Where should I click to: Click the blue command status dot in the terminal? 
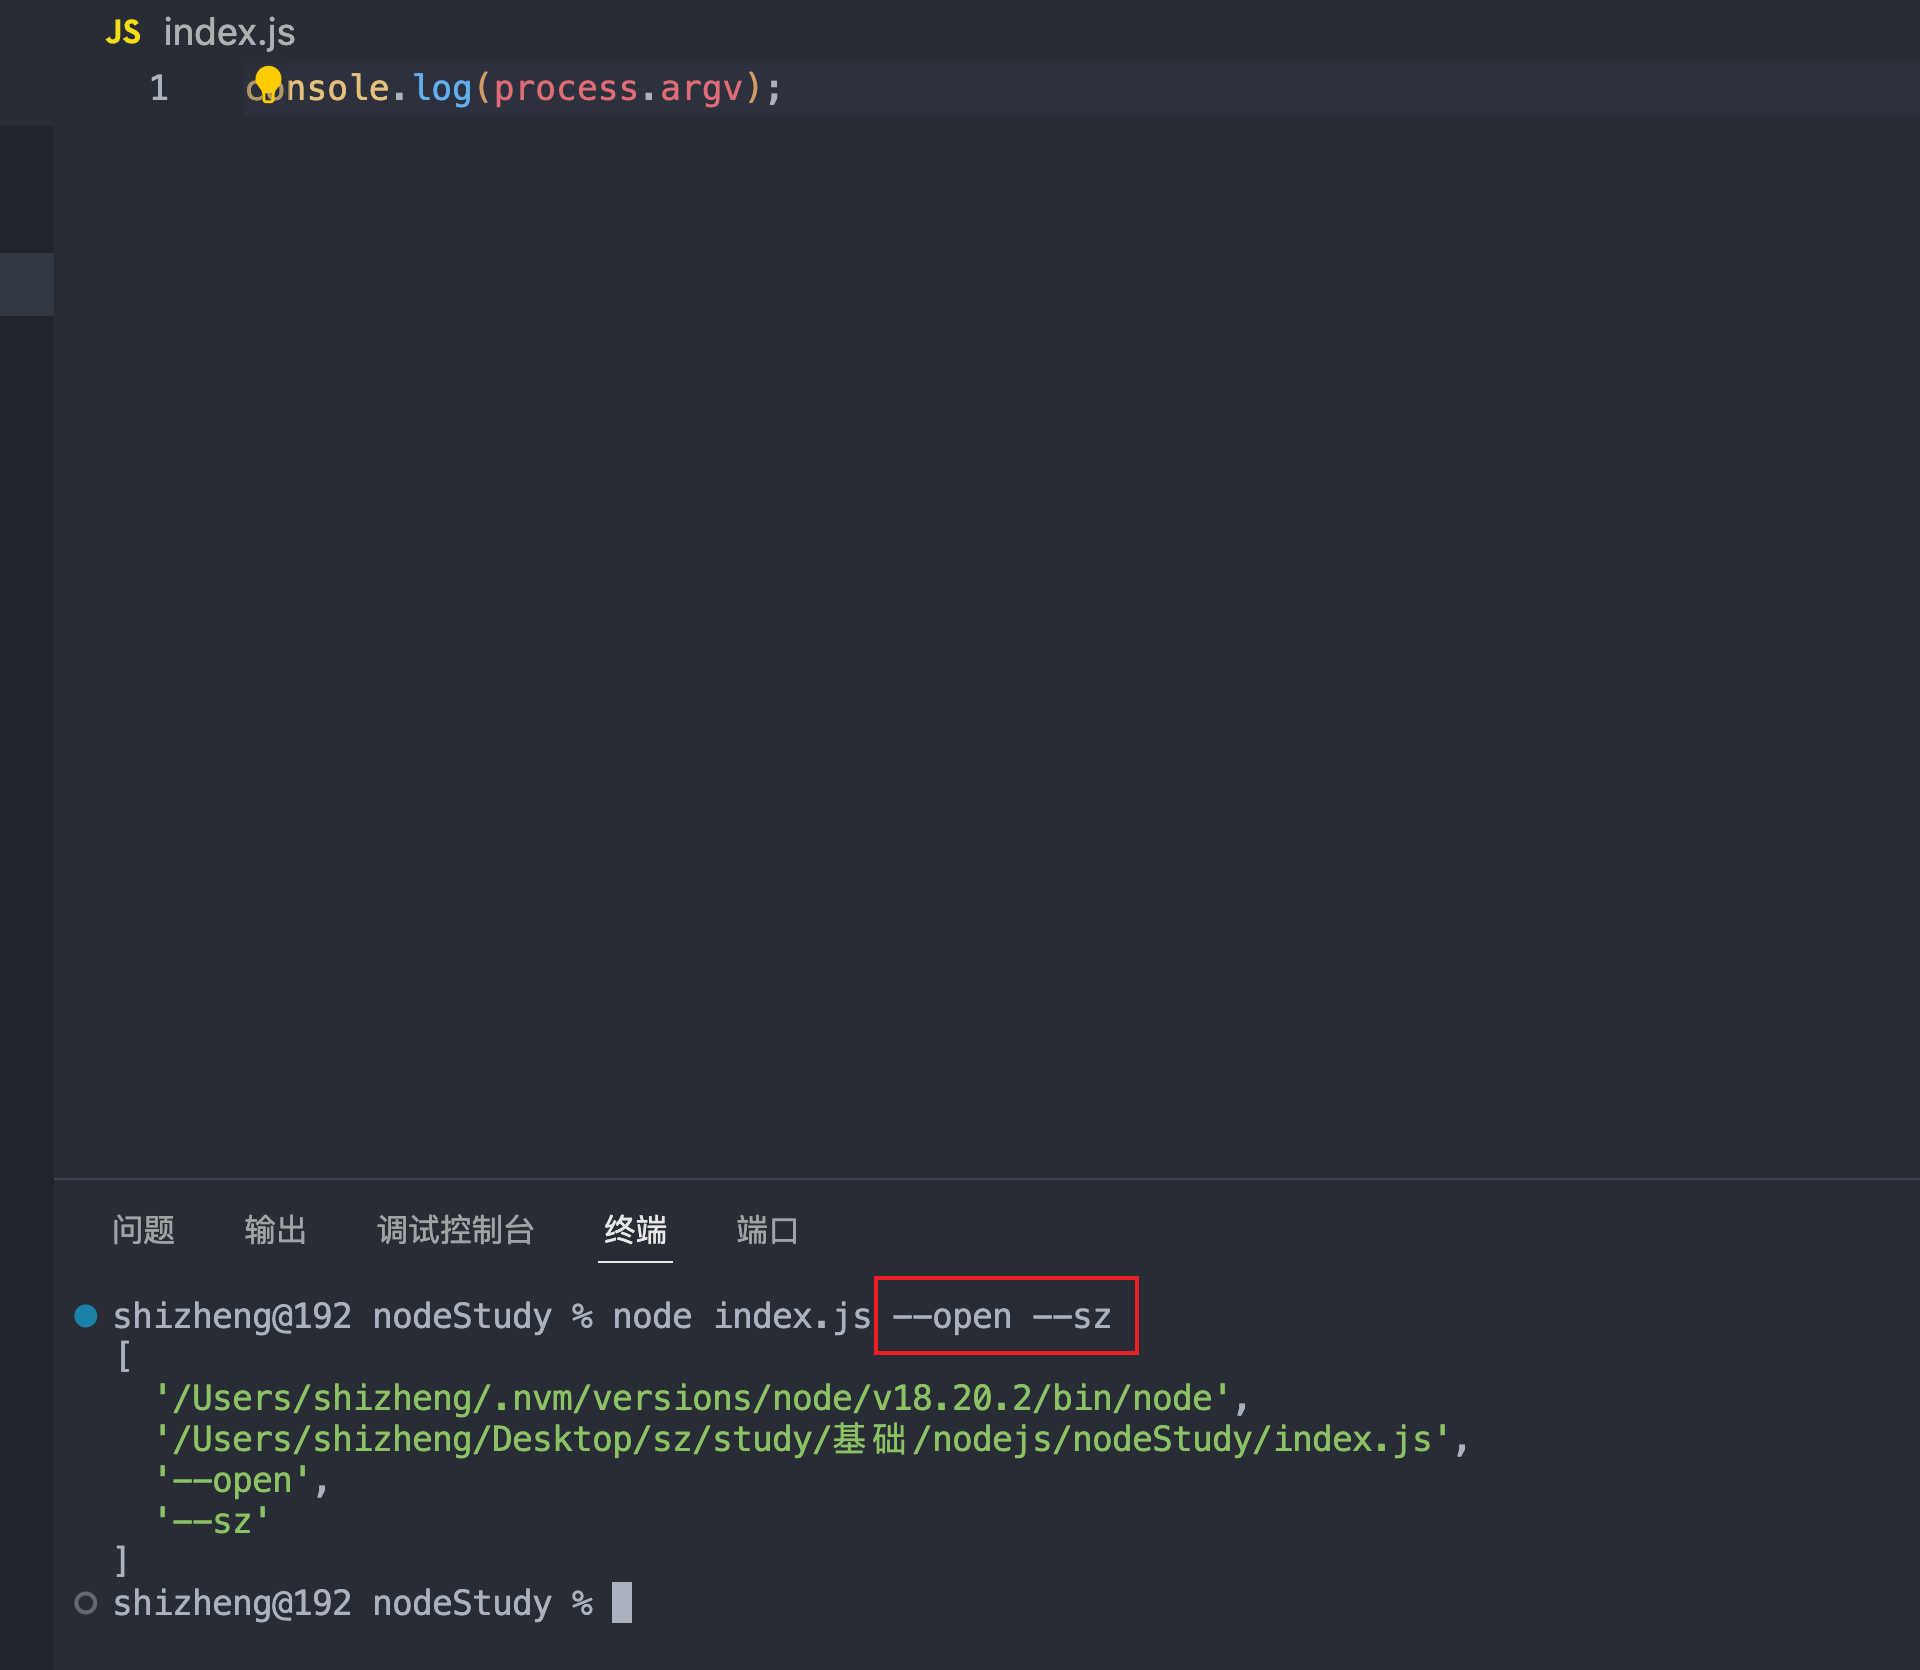pos(86,1315)
